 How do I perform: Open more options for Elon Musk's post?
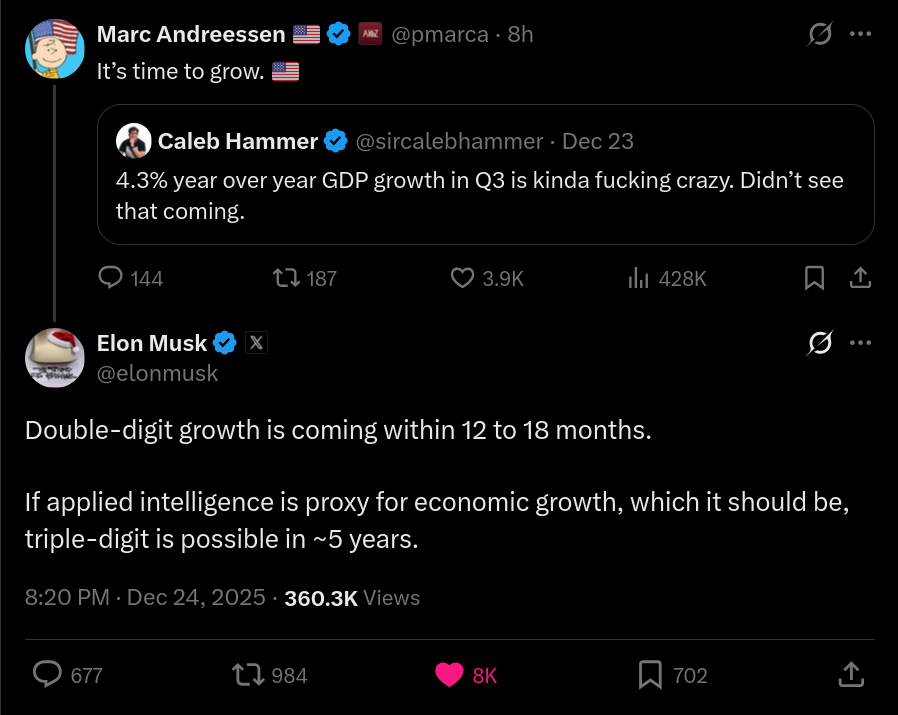(x=860, y=343)
